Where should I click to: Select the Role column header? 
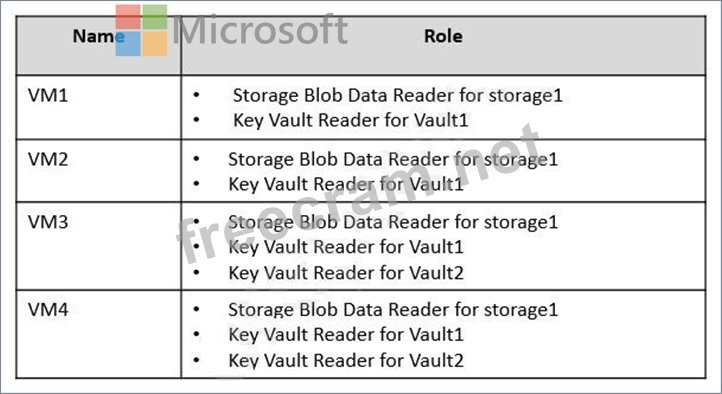(x=443, y=36)
